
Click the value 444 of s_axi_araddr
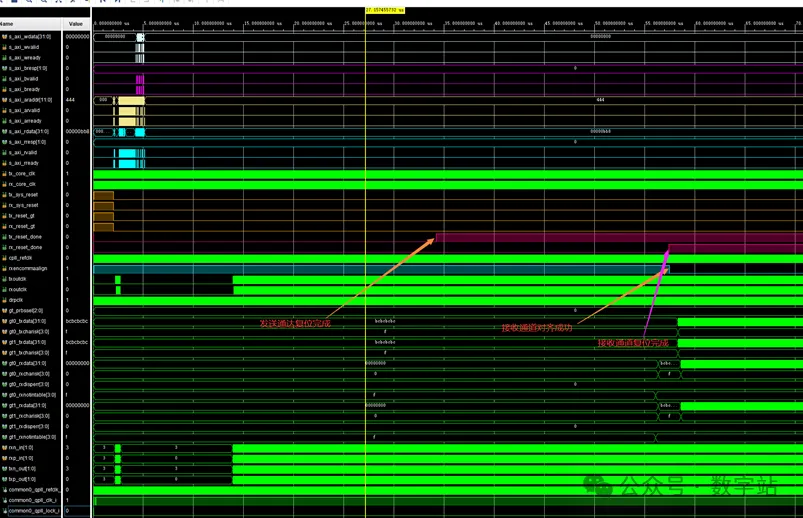pos(71,100)
